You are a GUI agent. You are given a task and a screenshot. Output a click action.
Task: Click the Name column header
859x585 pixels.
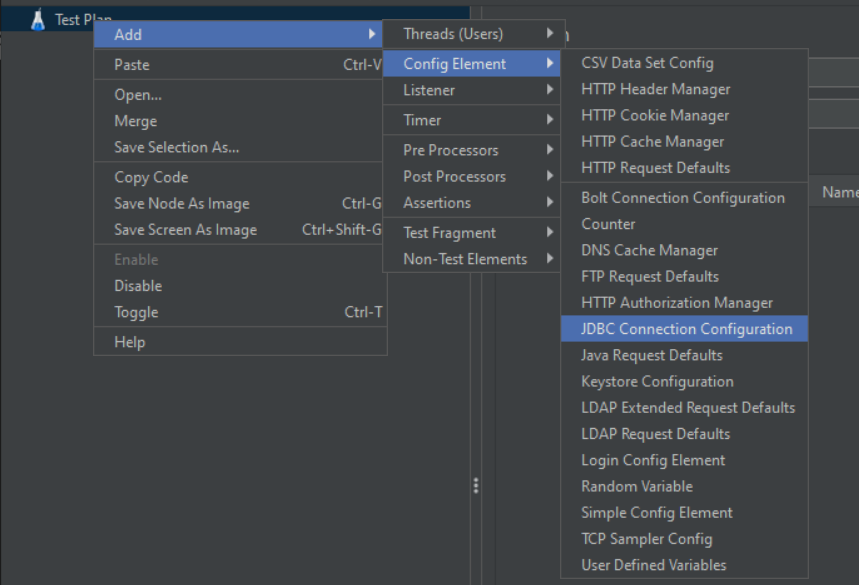tap(840, 192)
